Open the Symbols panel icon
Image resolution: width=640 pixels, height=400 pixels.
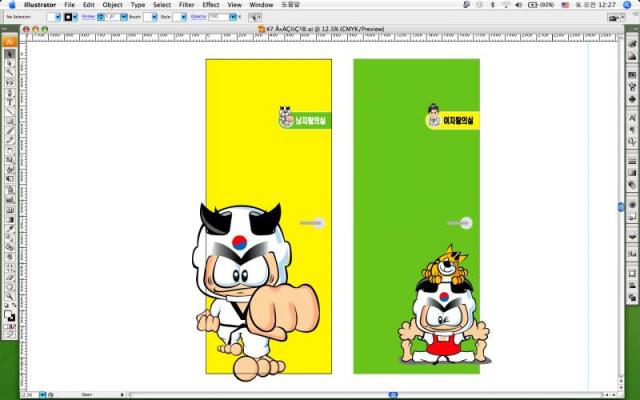click(x=632, y=99)
